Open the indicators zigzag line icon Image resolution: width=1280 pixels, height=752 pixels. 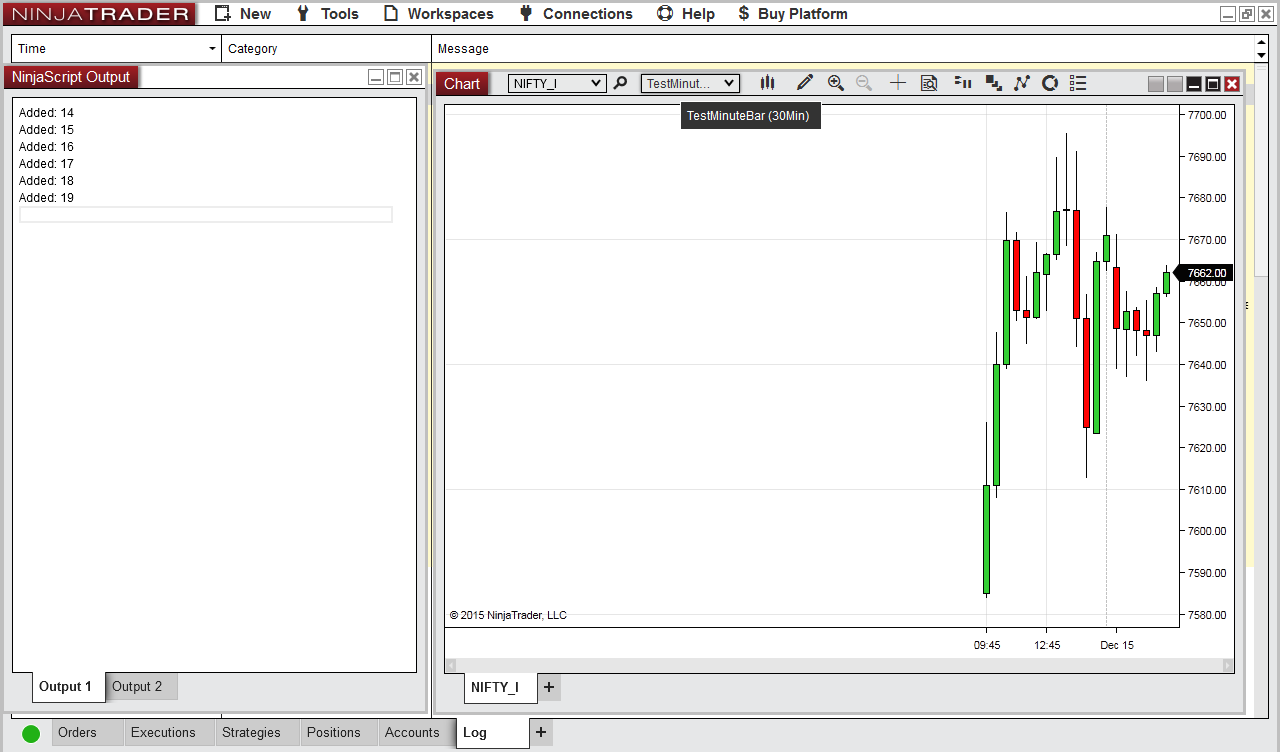point(1021,83)
